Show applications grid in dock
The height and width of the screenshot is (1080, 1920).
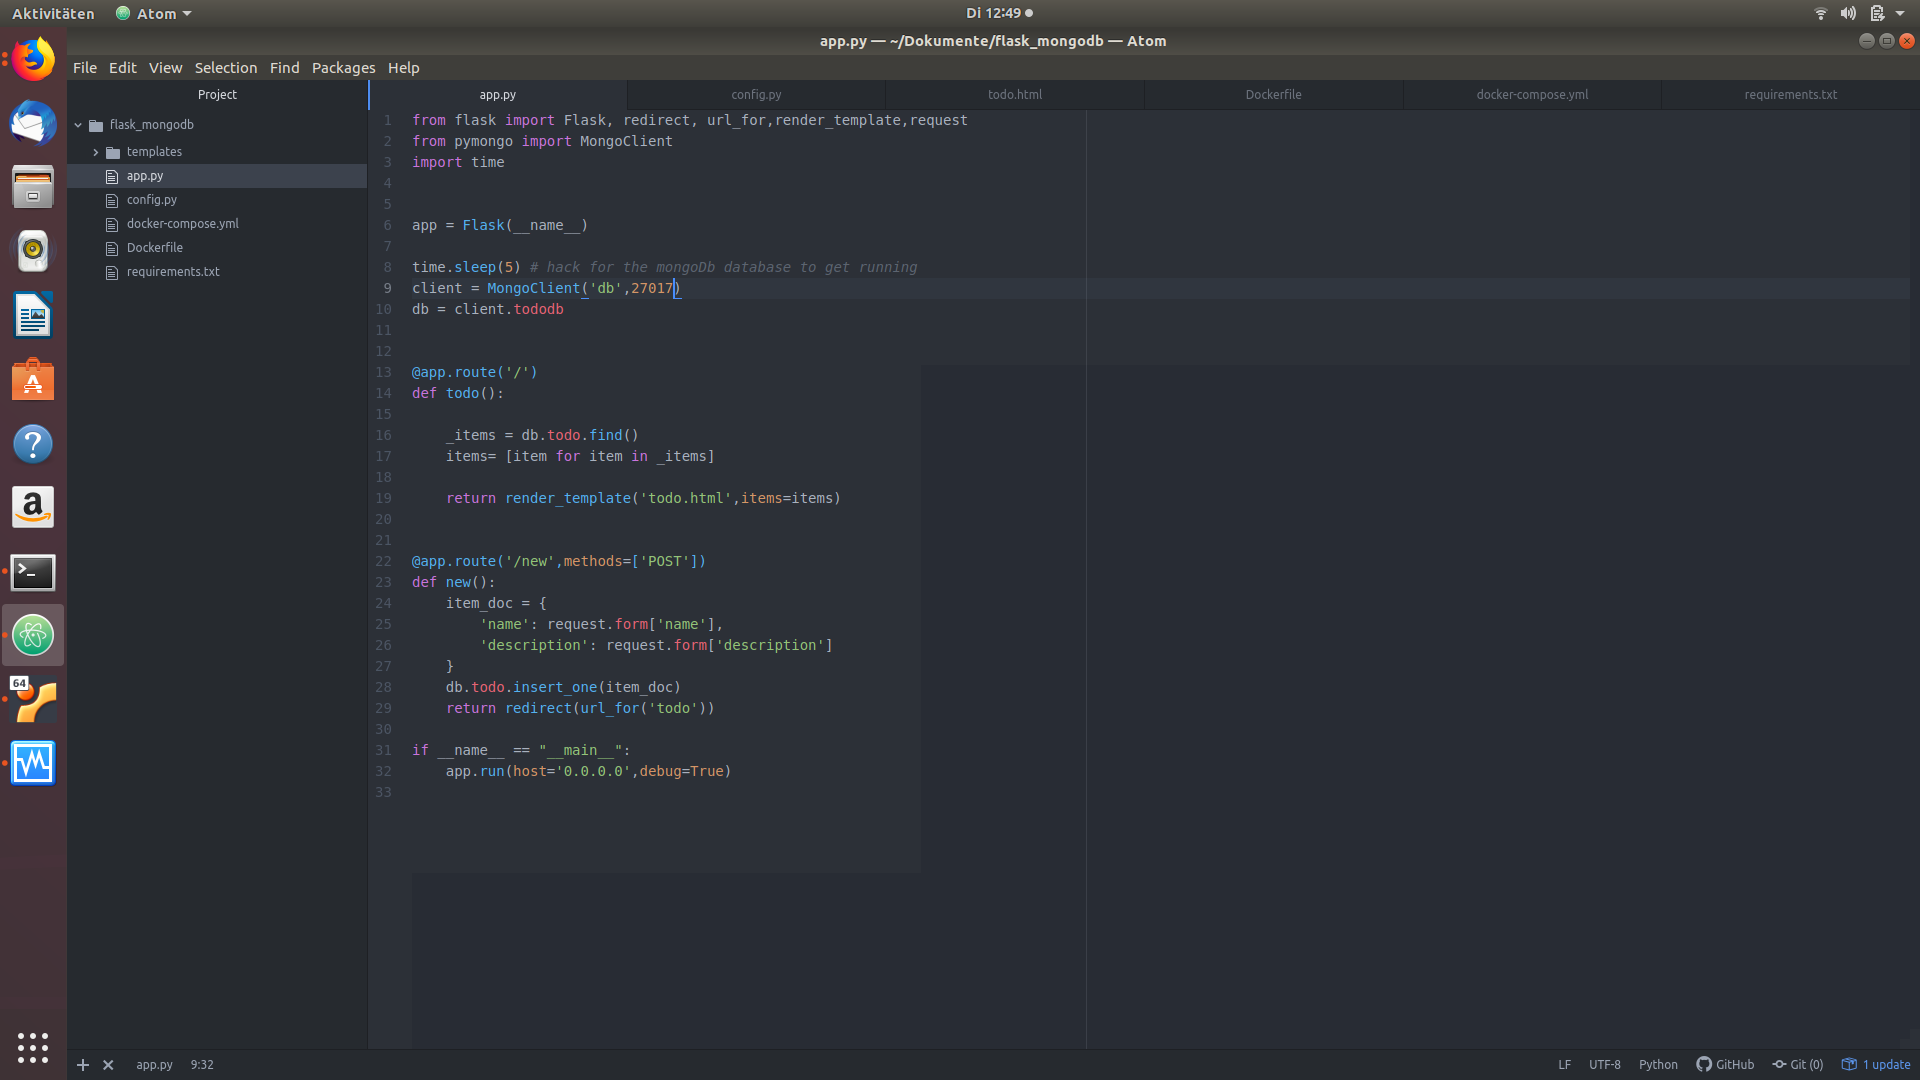[33, 1047]
